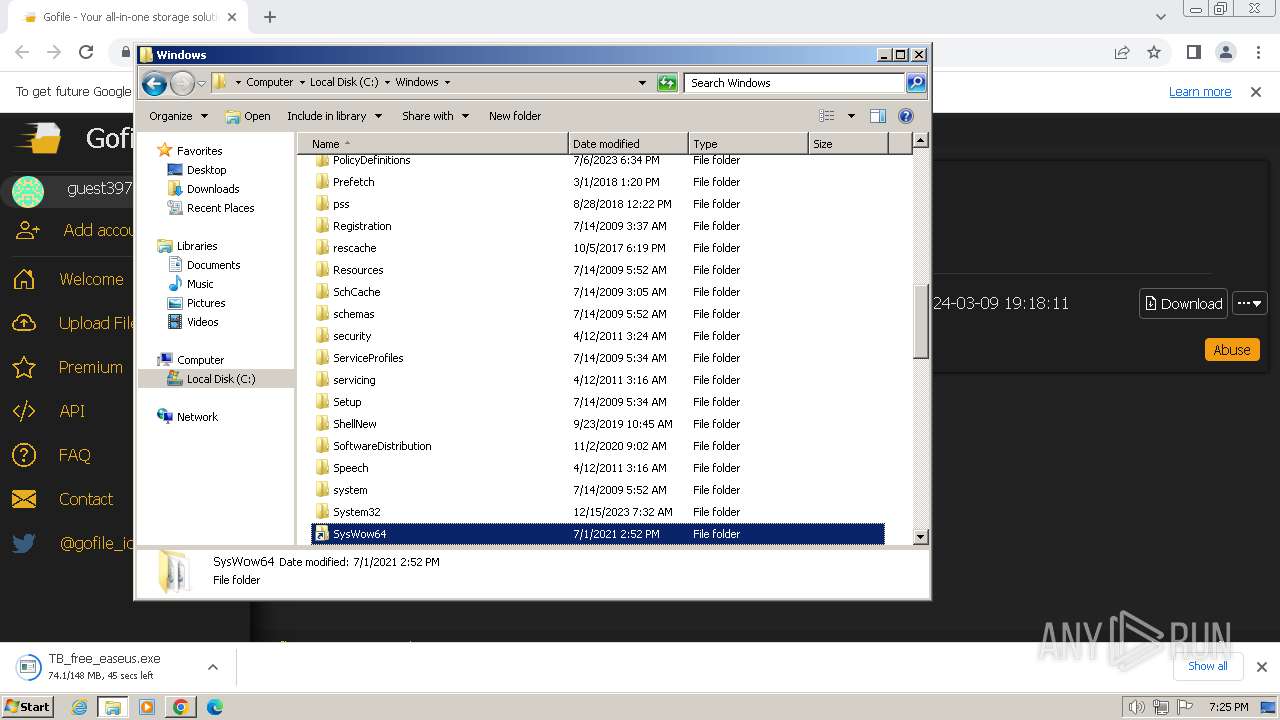The image size is (1280, 720).
Task: Open Chrome three-dot menu
Action: click(1257, 52)
